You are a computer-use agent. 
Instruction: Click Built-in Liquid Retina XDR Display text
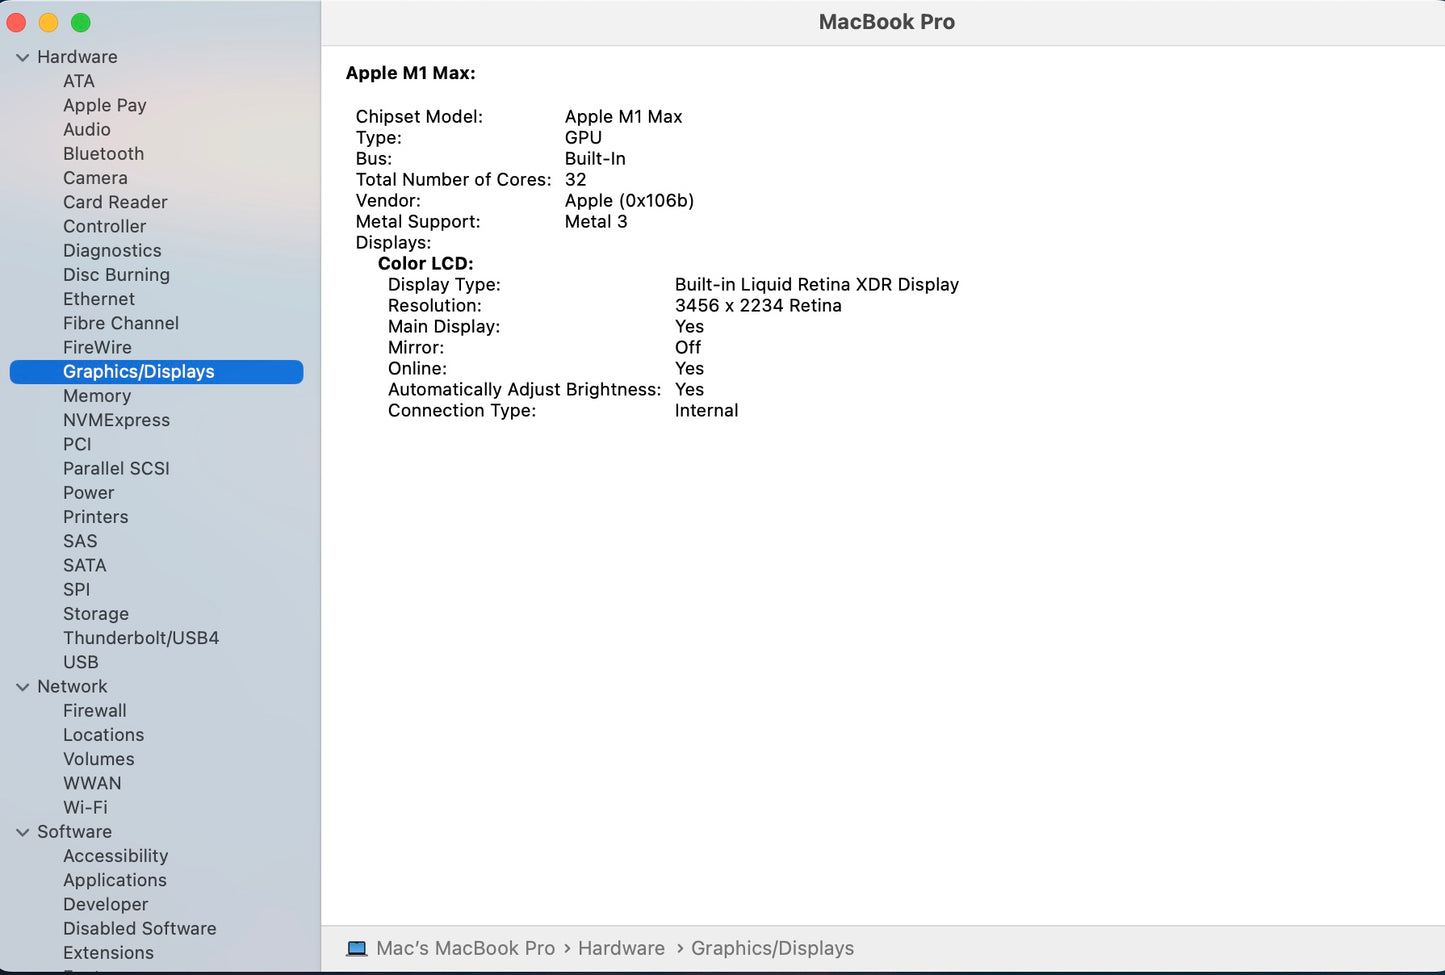point(816,285)
